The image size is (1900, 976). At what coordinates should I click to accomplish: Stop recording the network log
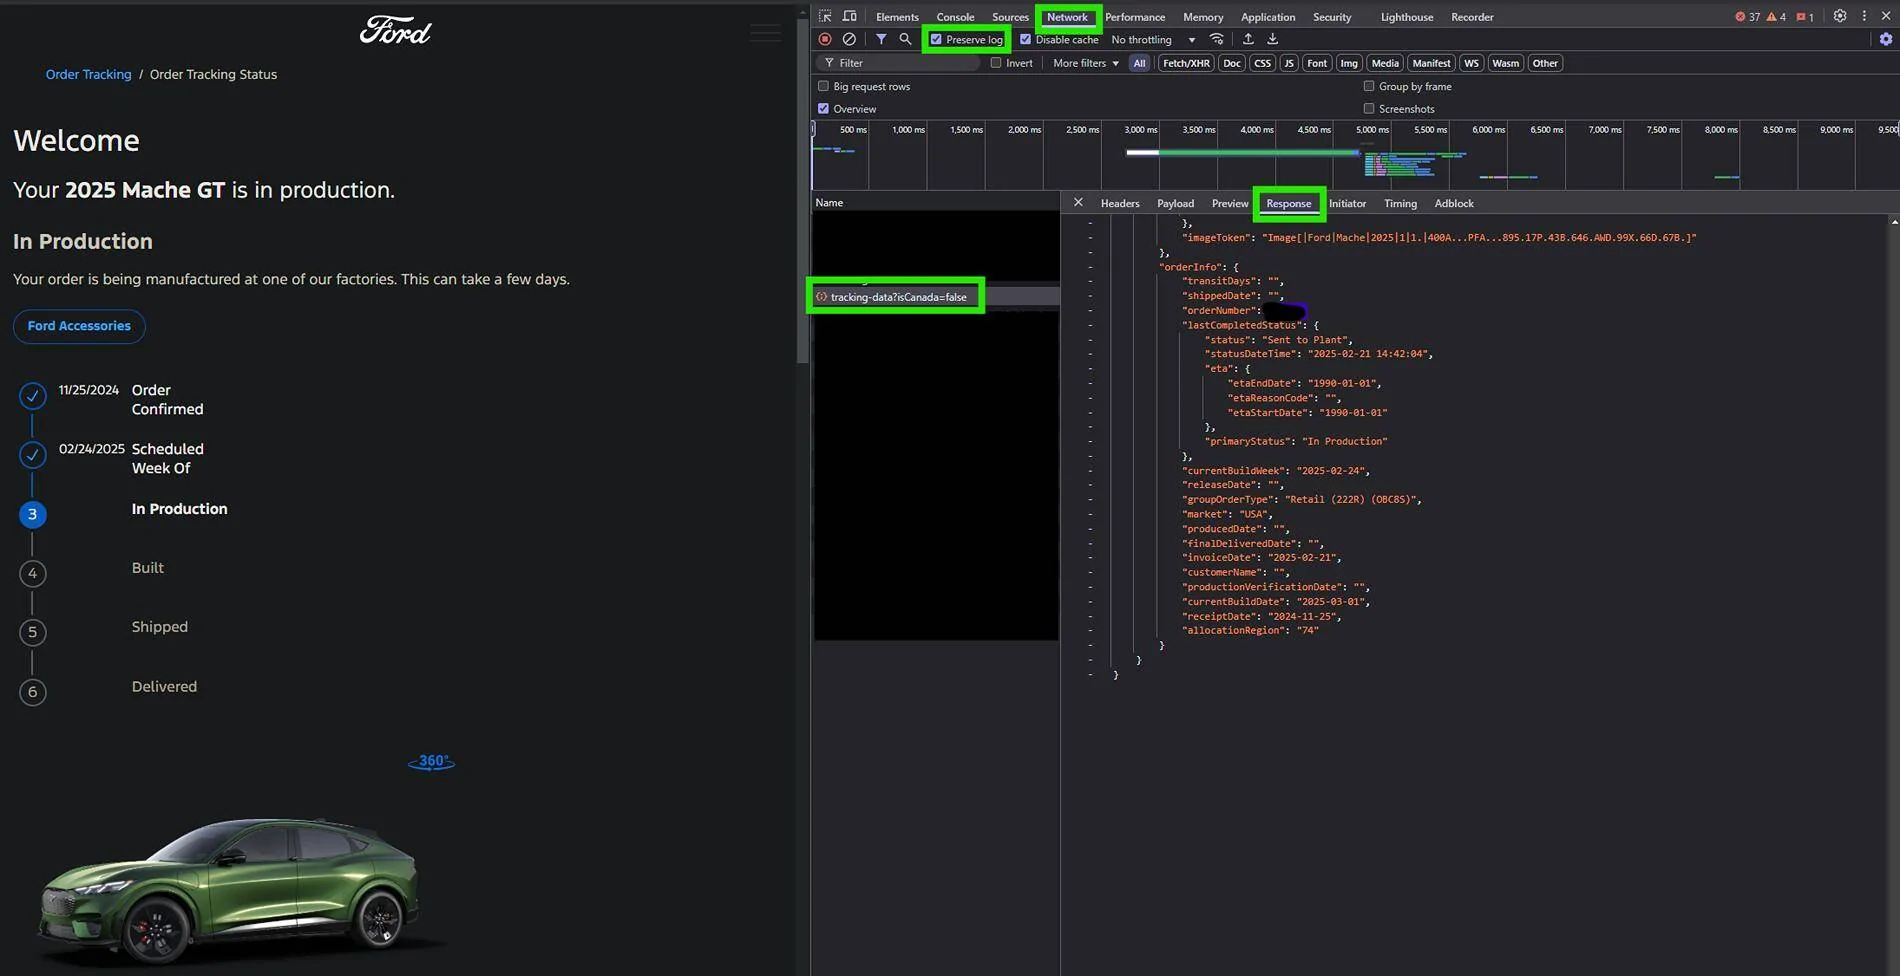point(825,39)
